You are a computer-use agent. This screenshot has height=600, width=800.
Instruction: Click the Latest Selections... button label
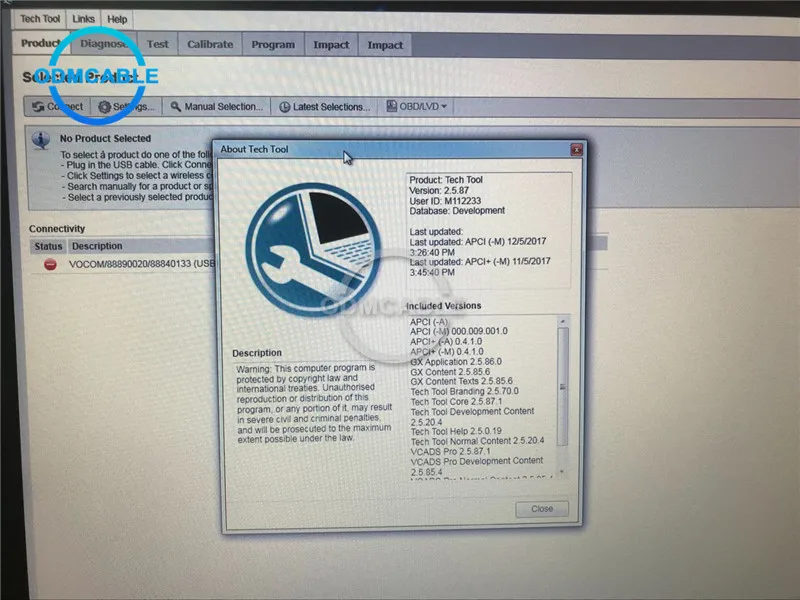pos(332,107)
